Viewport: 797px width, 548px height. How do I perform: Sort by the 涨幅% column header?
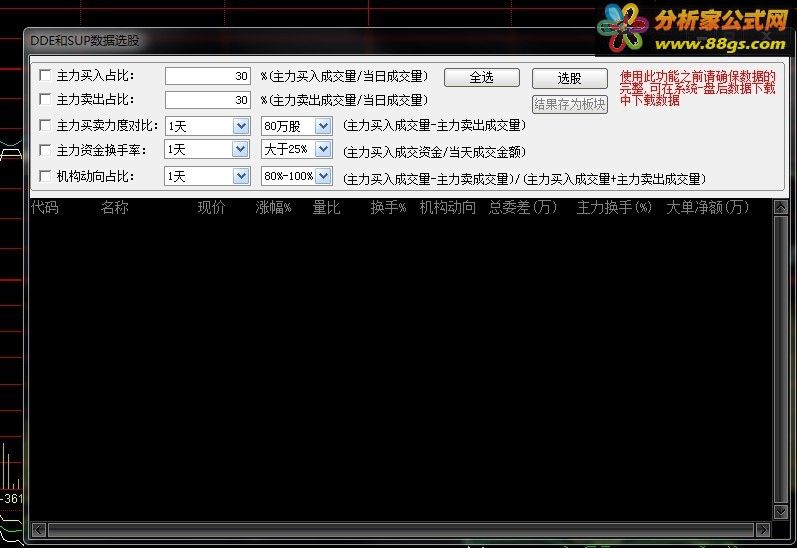(273, 207)
